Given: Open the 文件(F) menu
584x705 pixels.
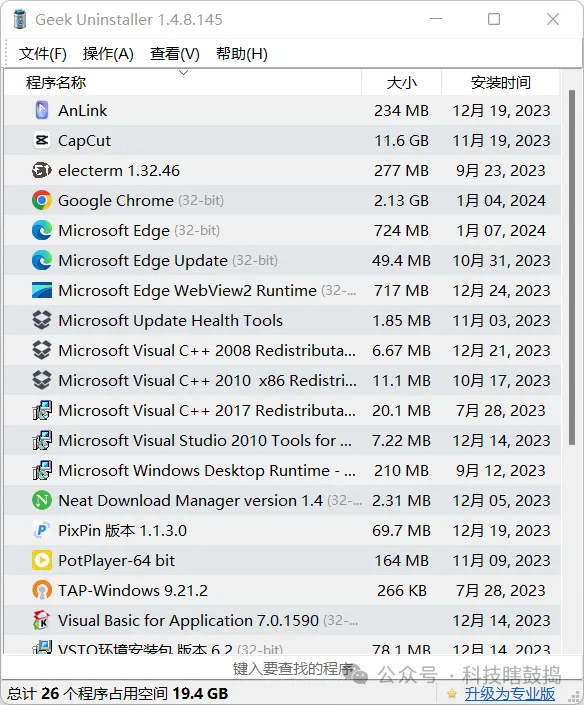Looking at the screenshot, I should pyautogui.click(x=43, y=54).
